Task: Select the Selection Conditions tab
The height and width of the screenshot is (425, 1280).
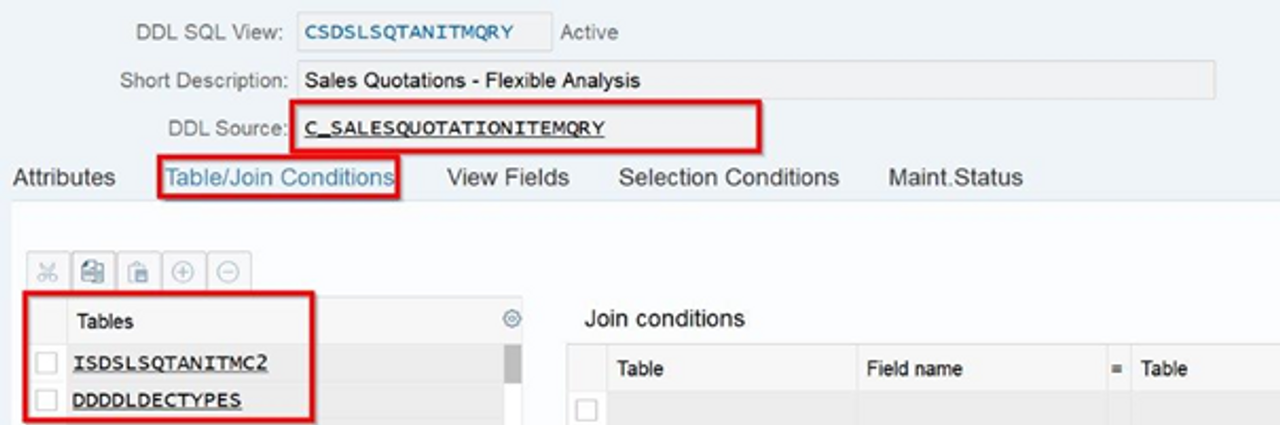Action: (x=728, y=178)
